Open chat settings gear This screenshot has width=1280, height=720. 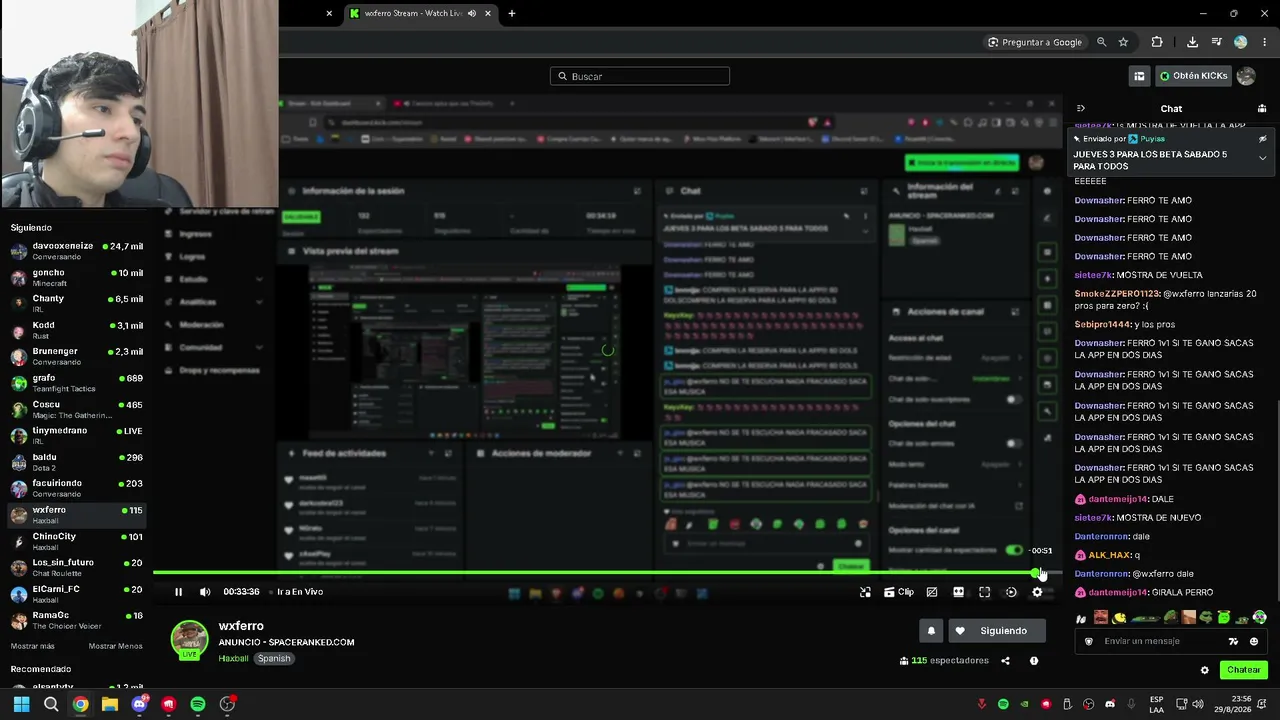click(x=1205, y=670)
